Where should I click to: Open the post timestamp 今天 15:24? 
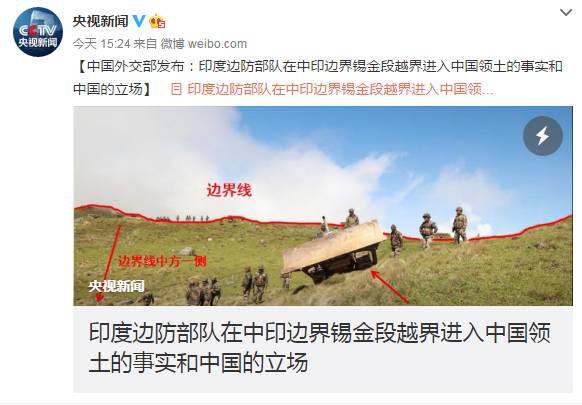click(x=101, y=44)
